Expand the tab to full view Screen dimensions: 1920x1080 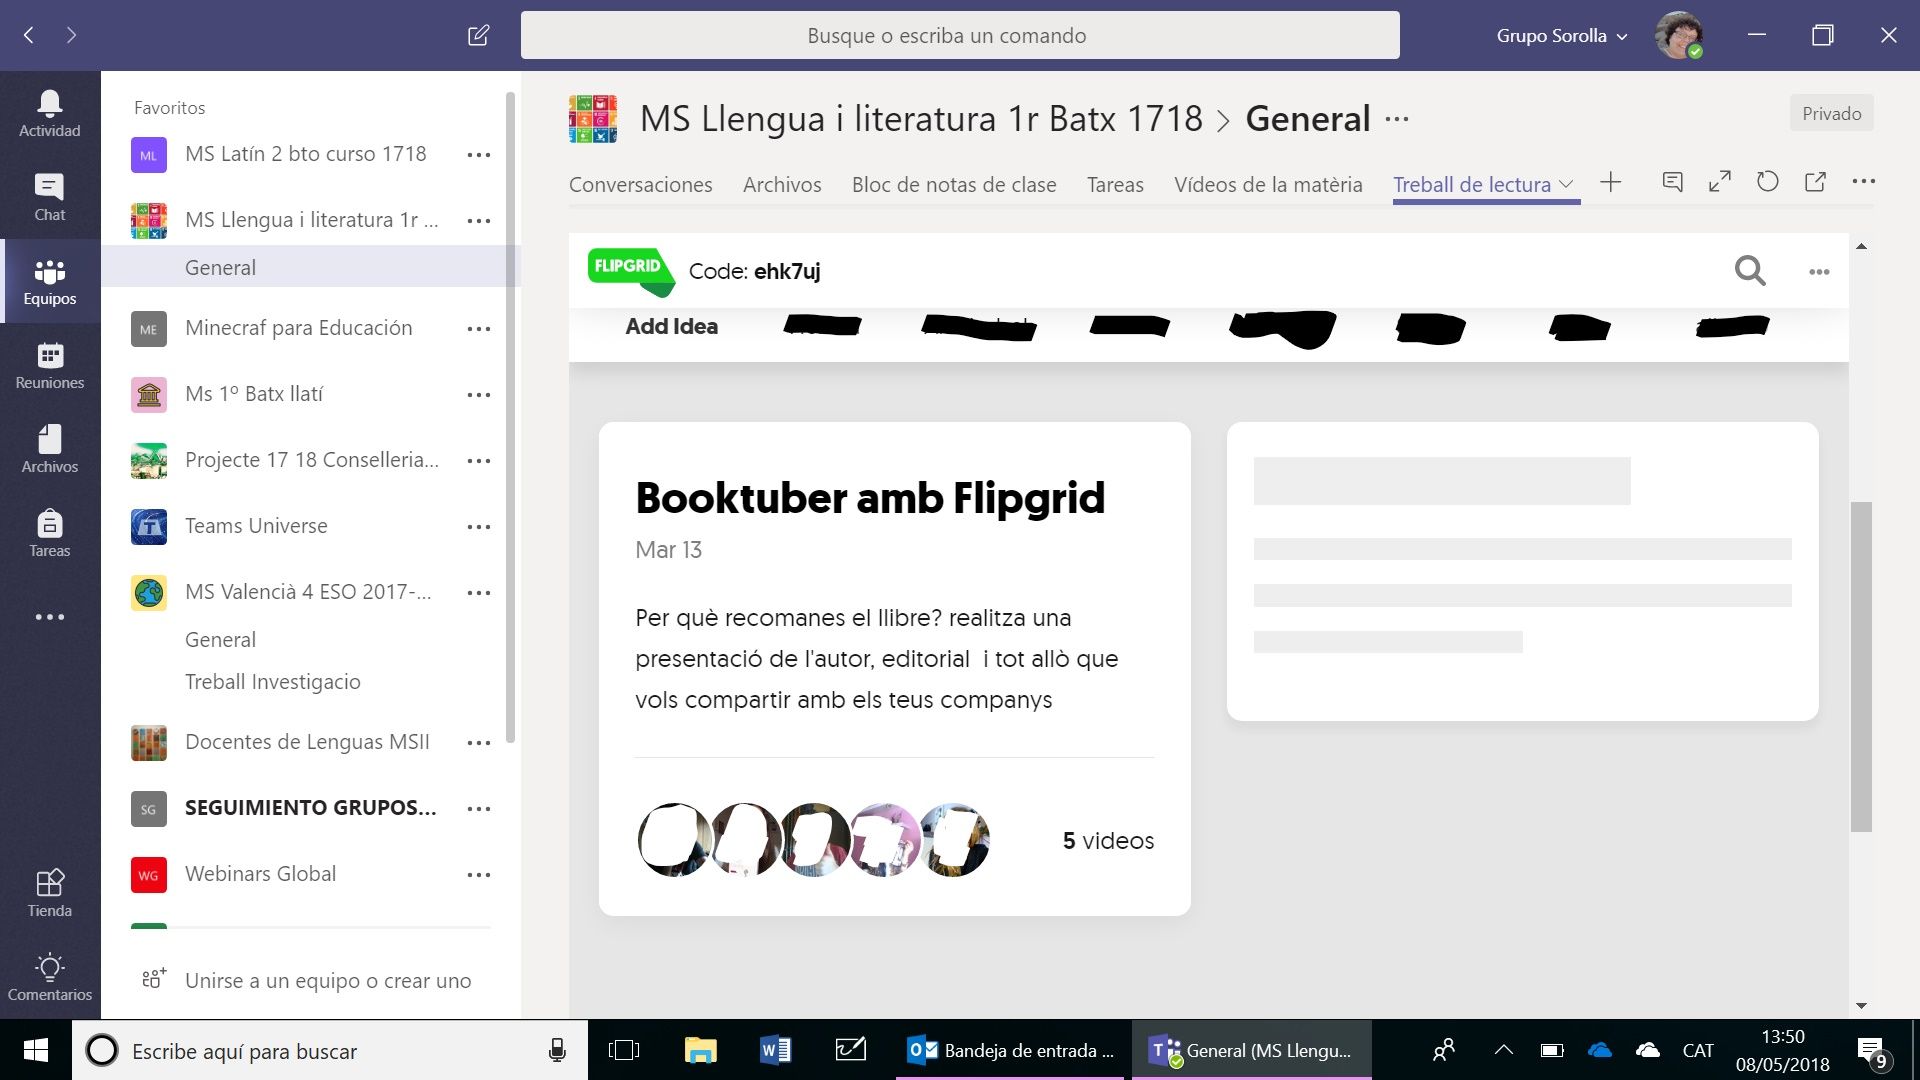tap(1720, 182)
